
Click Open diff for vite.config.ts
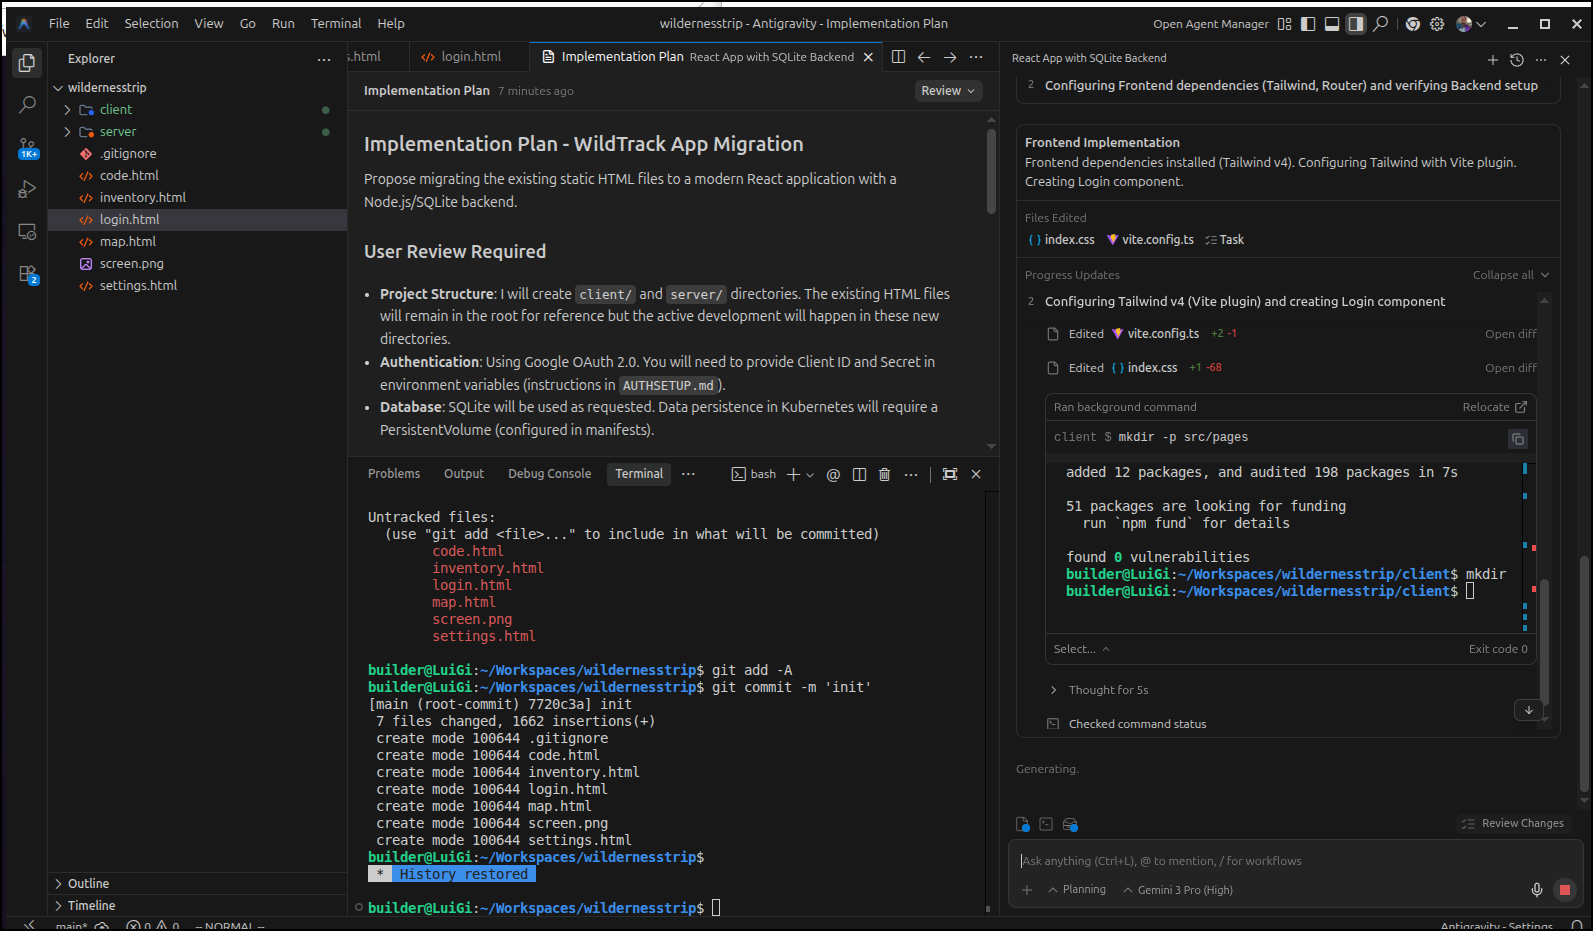1510,334
